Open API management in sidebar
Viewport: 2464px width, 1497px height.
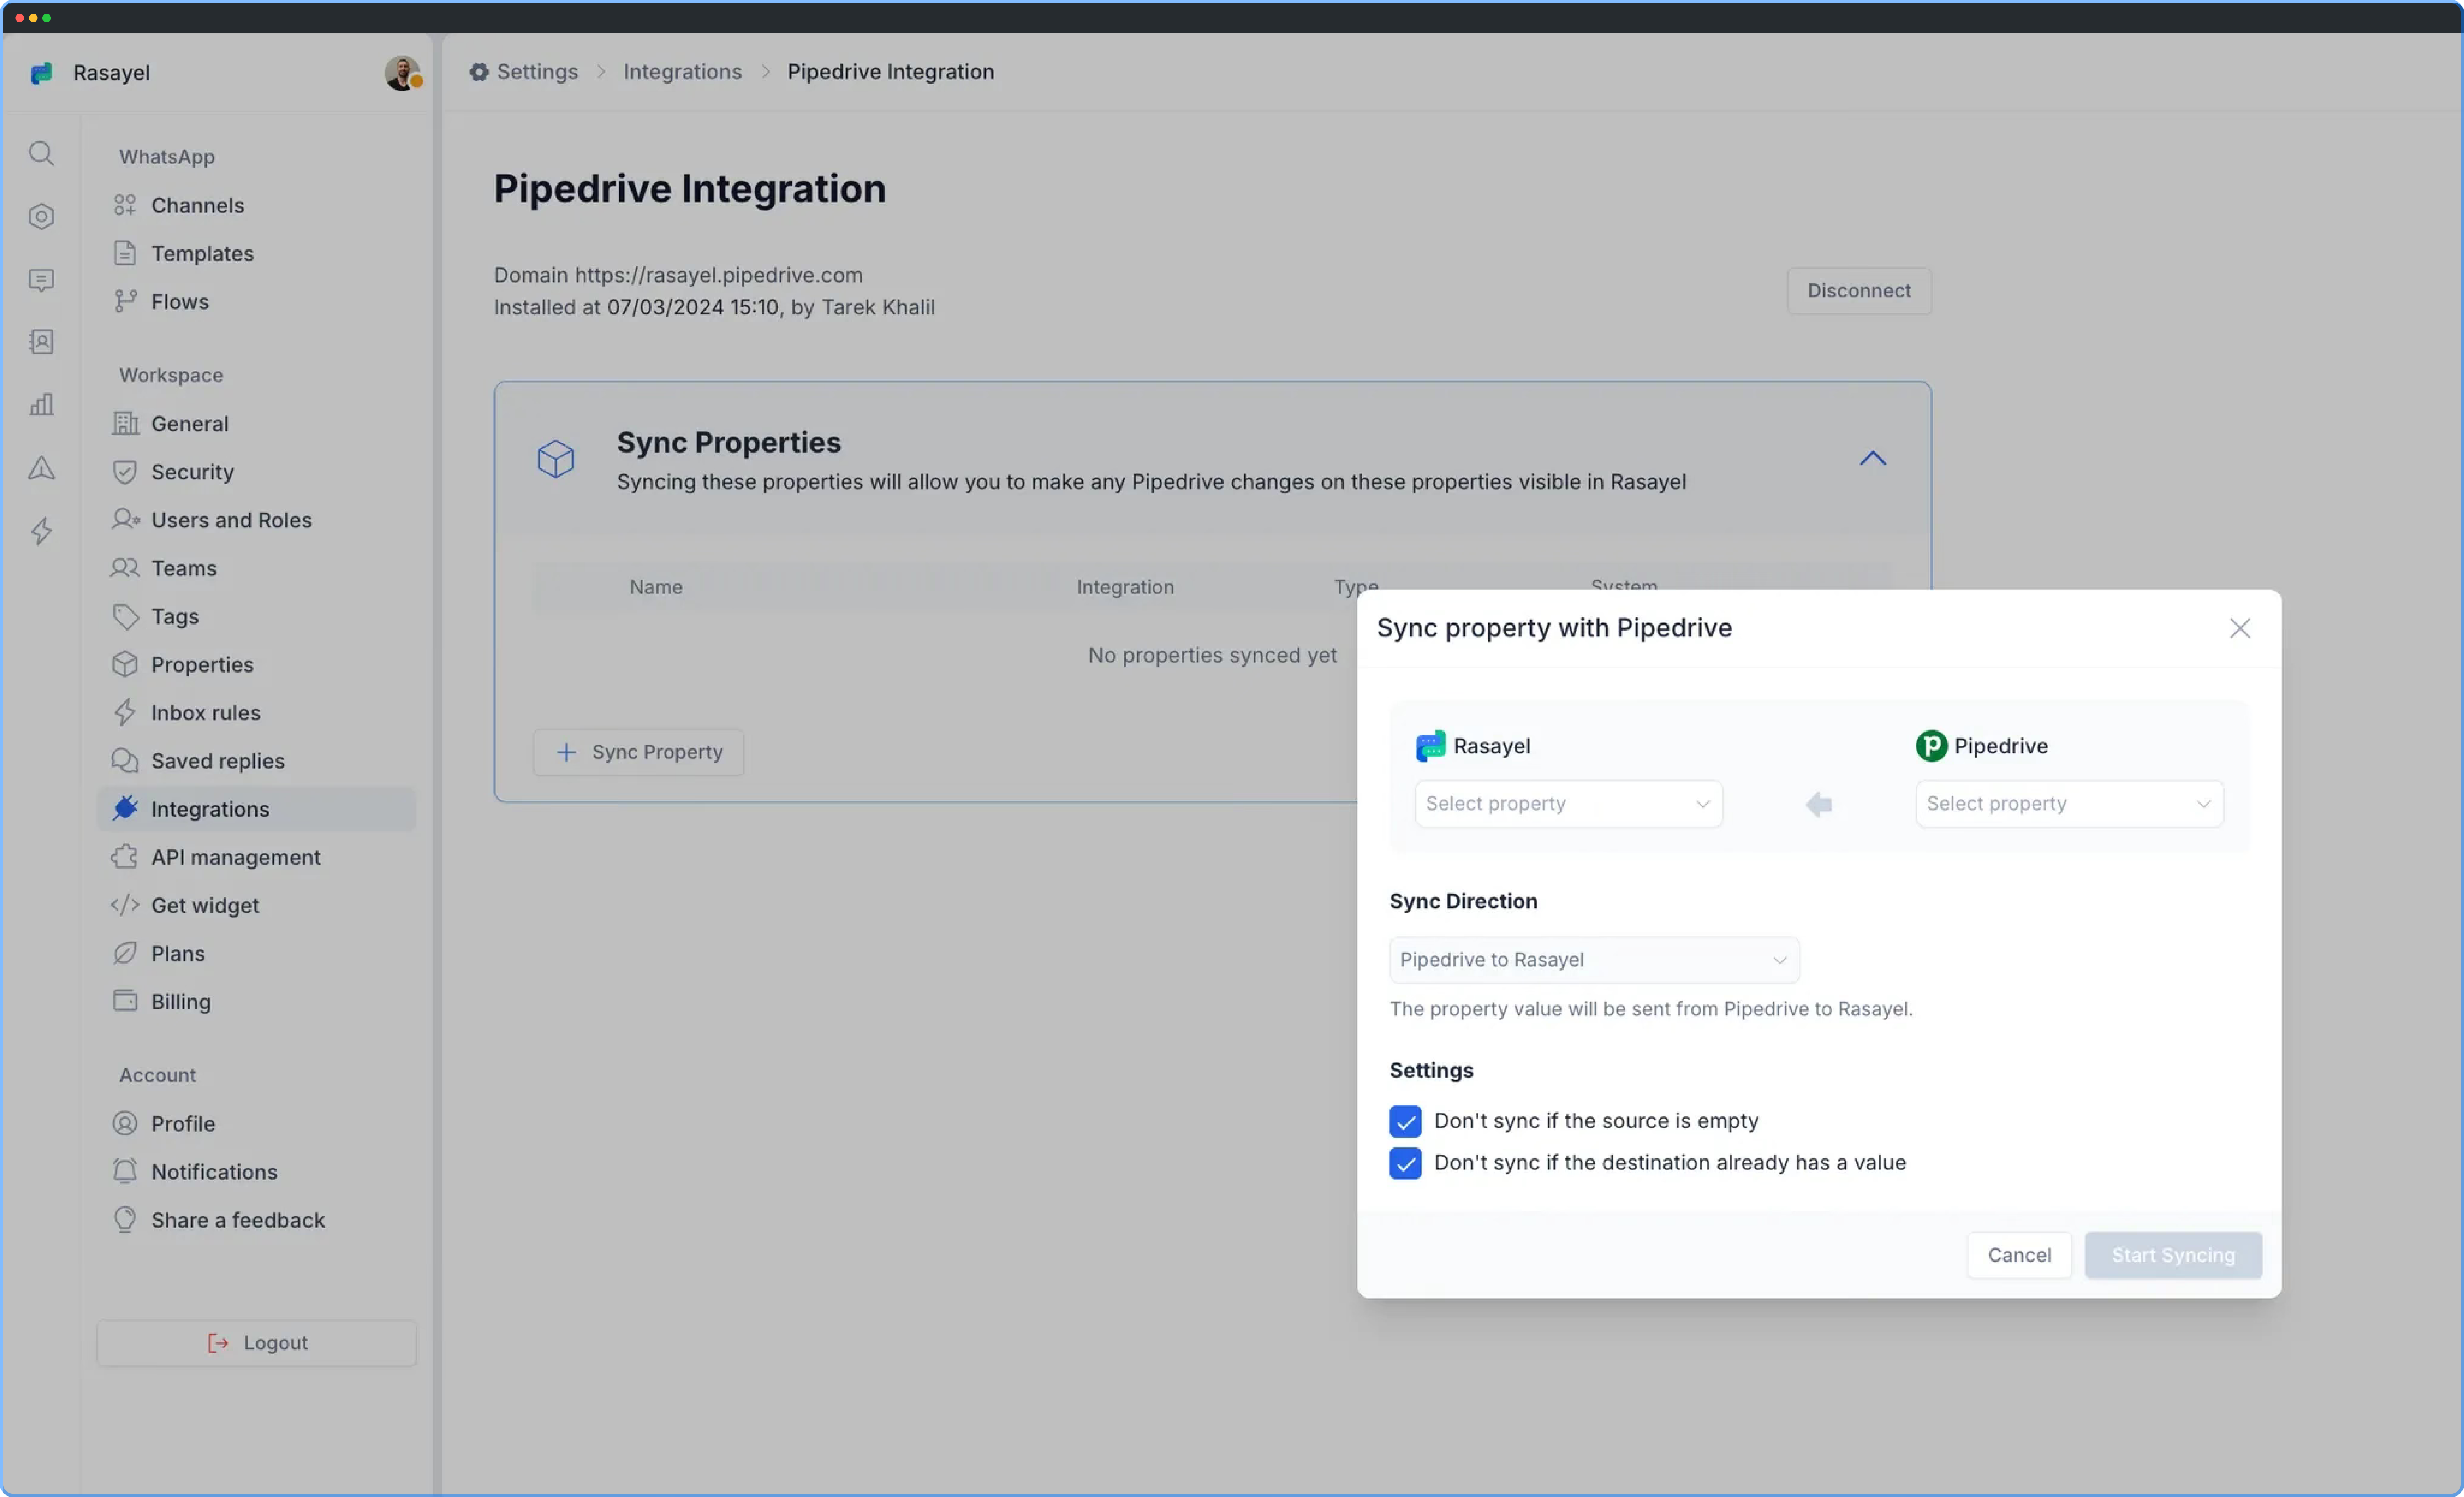coord(235,857)
